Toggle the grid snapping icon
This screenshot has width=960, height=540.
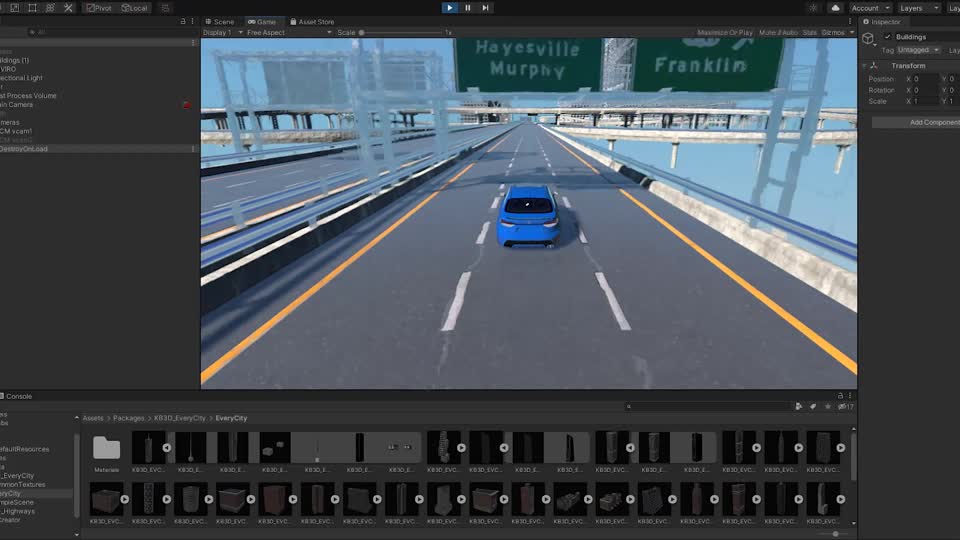click(x=165, y=8)
